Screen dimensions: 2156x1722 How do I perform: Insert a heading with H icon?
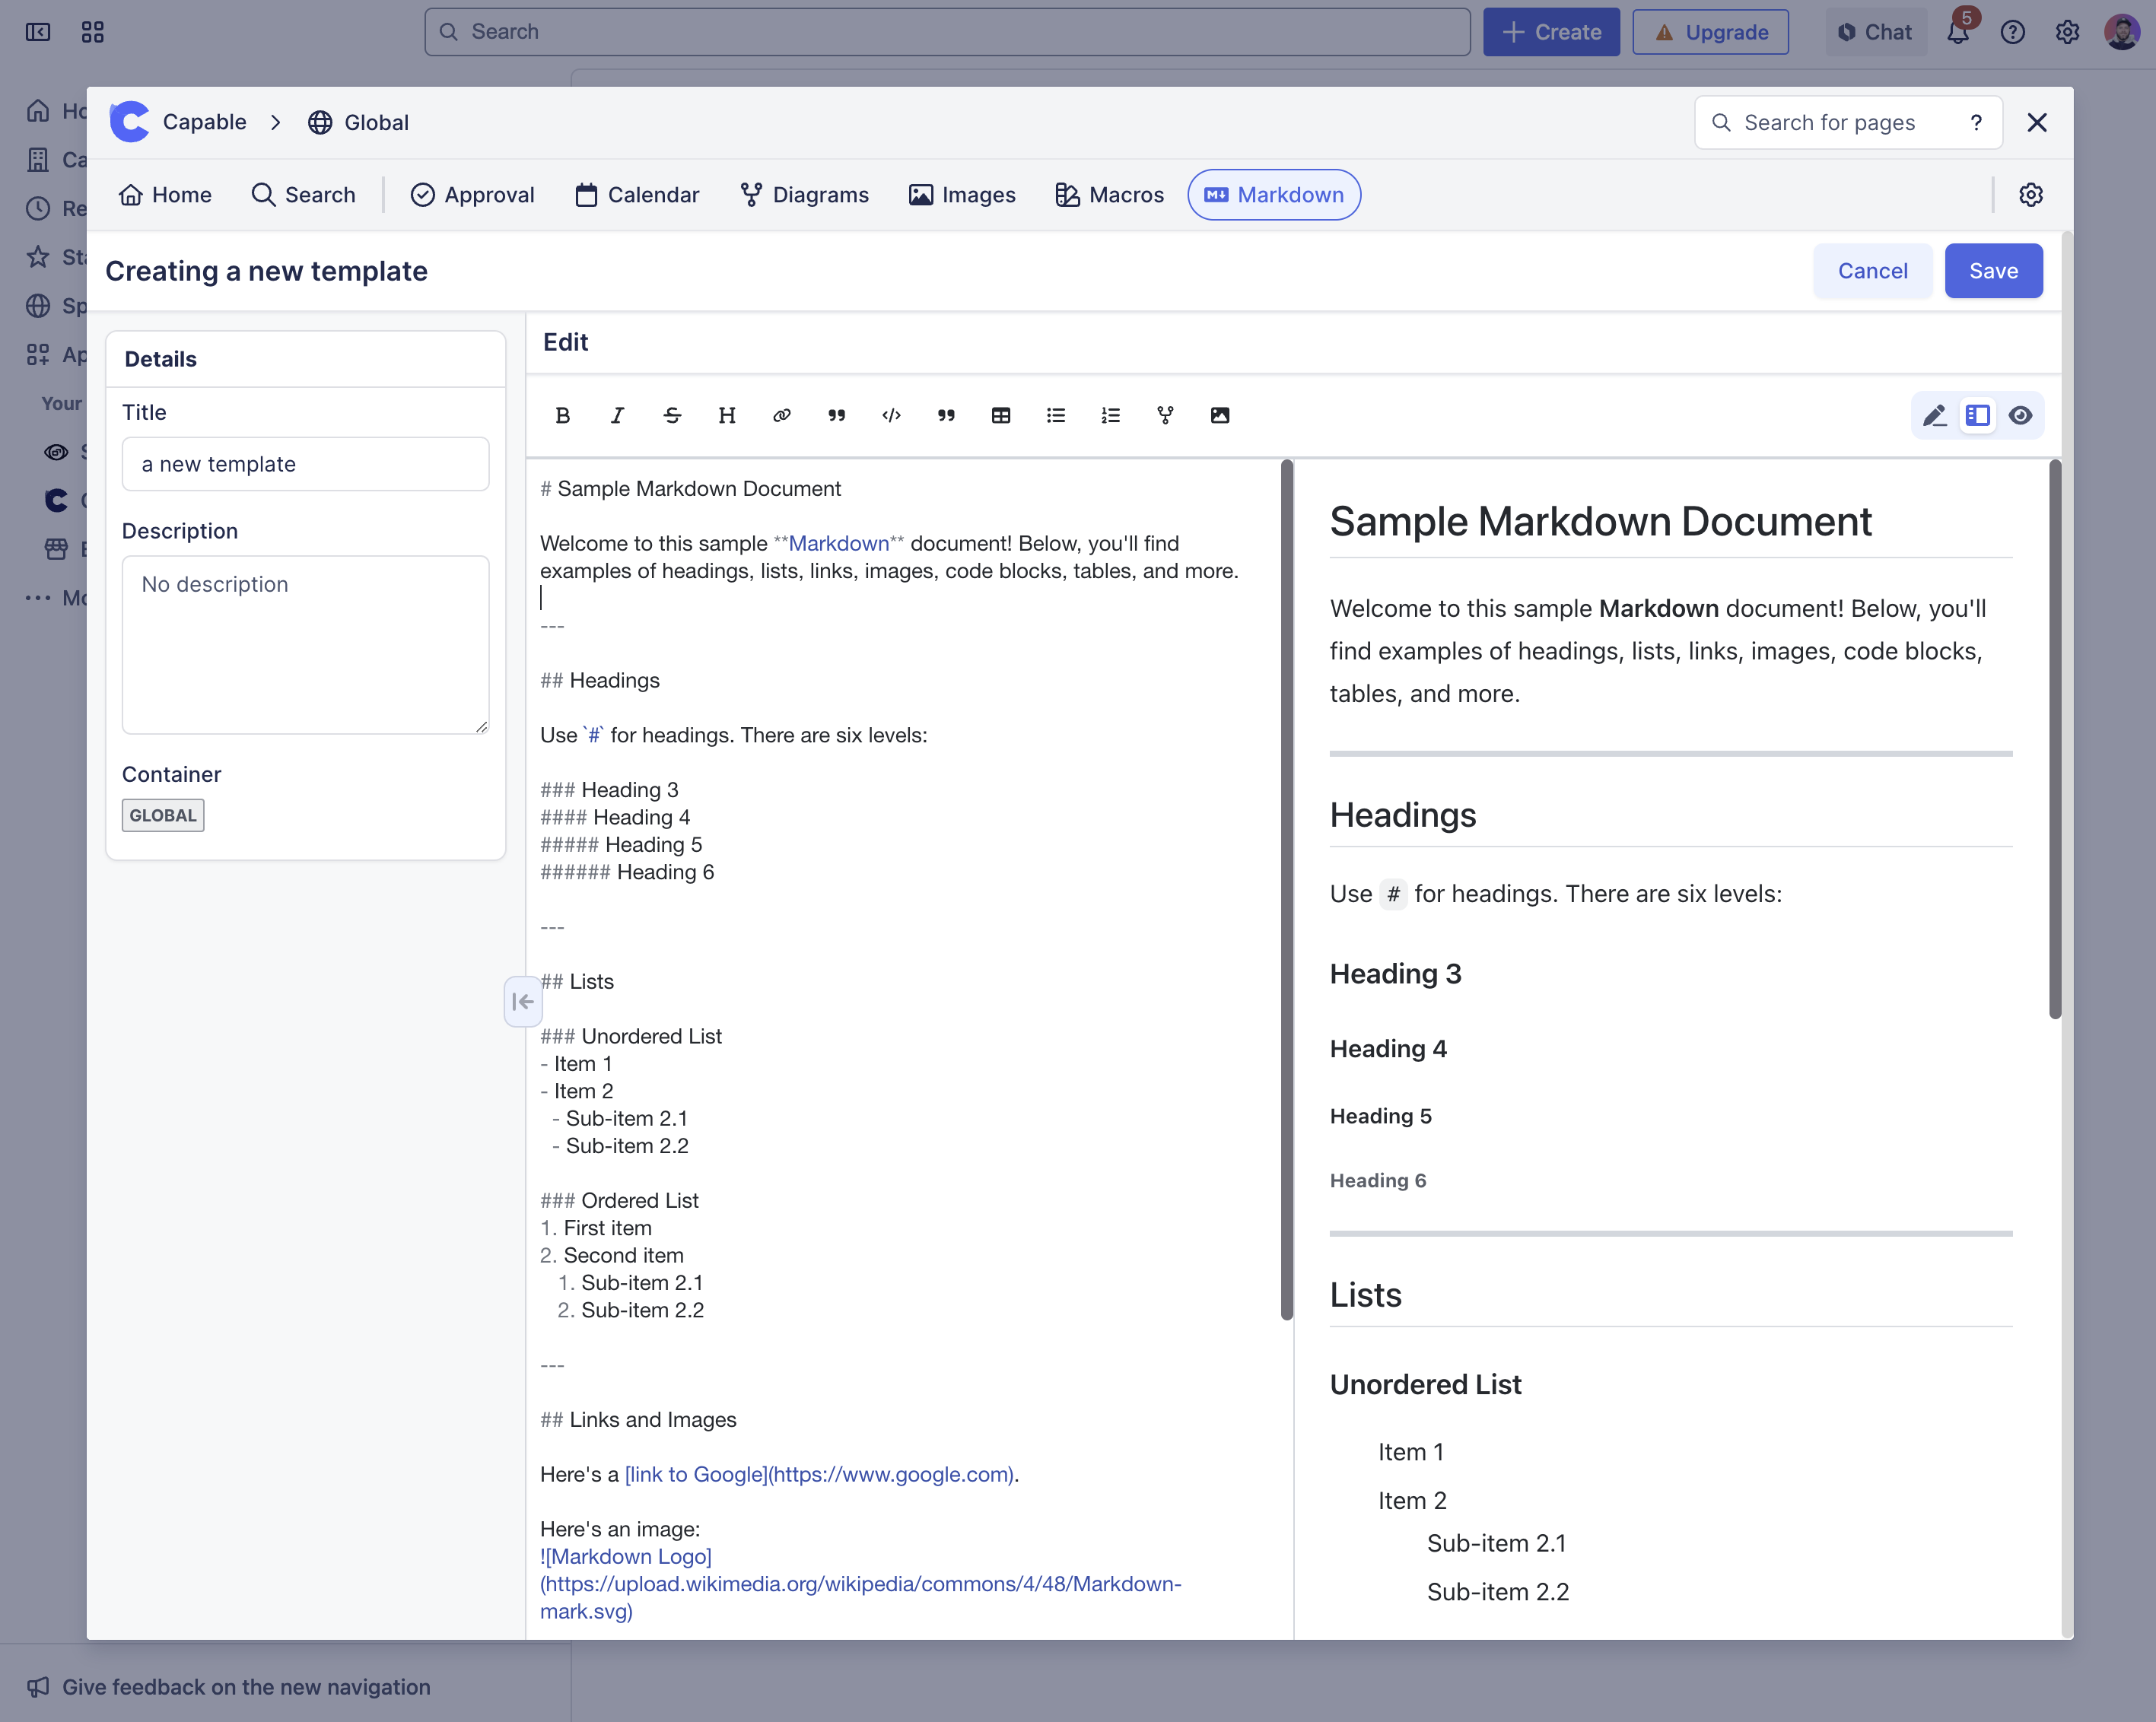(727, 415)
